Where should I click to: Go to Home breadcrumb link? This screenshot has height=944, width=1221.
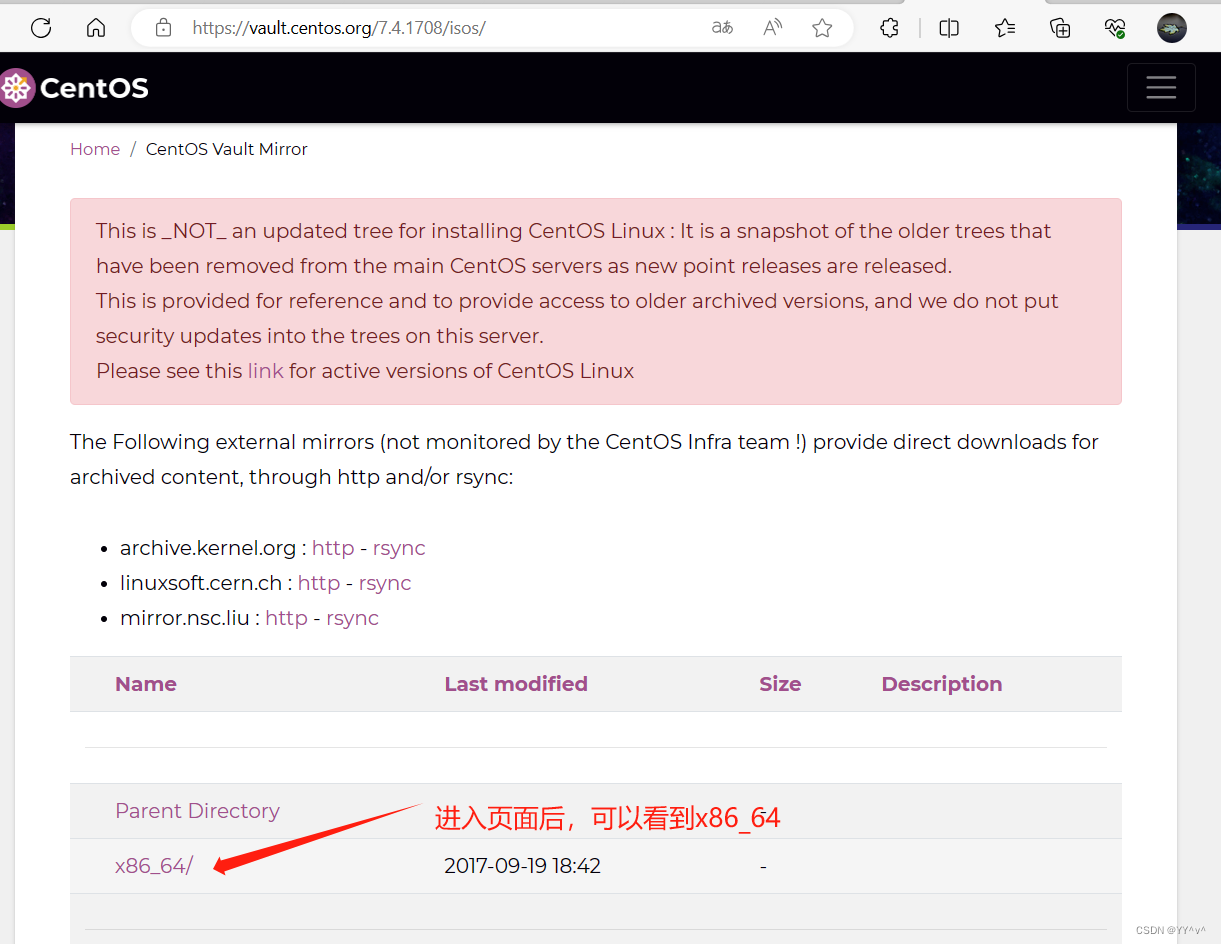tap(95, 149)
